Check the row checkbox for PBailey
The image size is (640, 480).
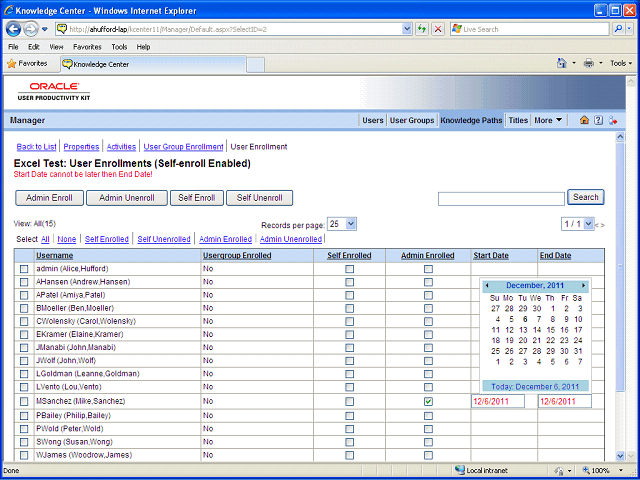pyautogui.click(x=24, y=416)
